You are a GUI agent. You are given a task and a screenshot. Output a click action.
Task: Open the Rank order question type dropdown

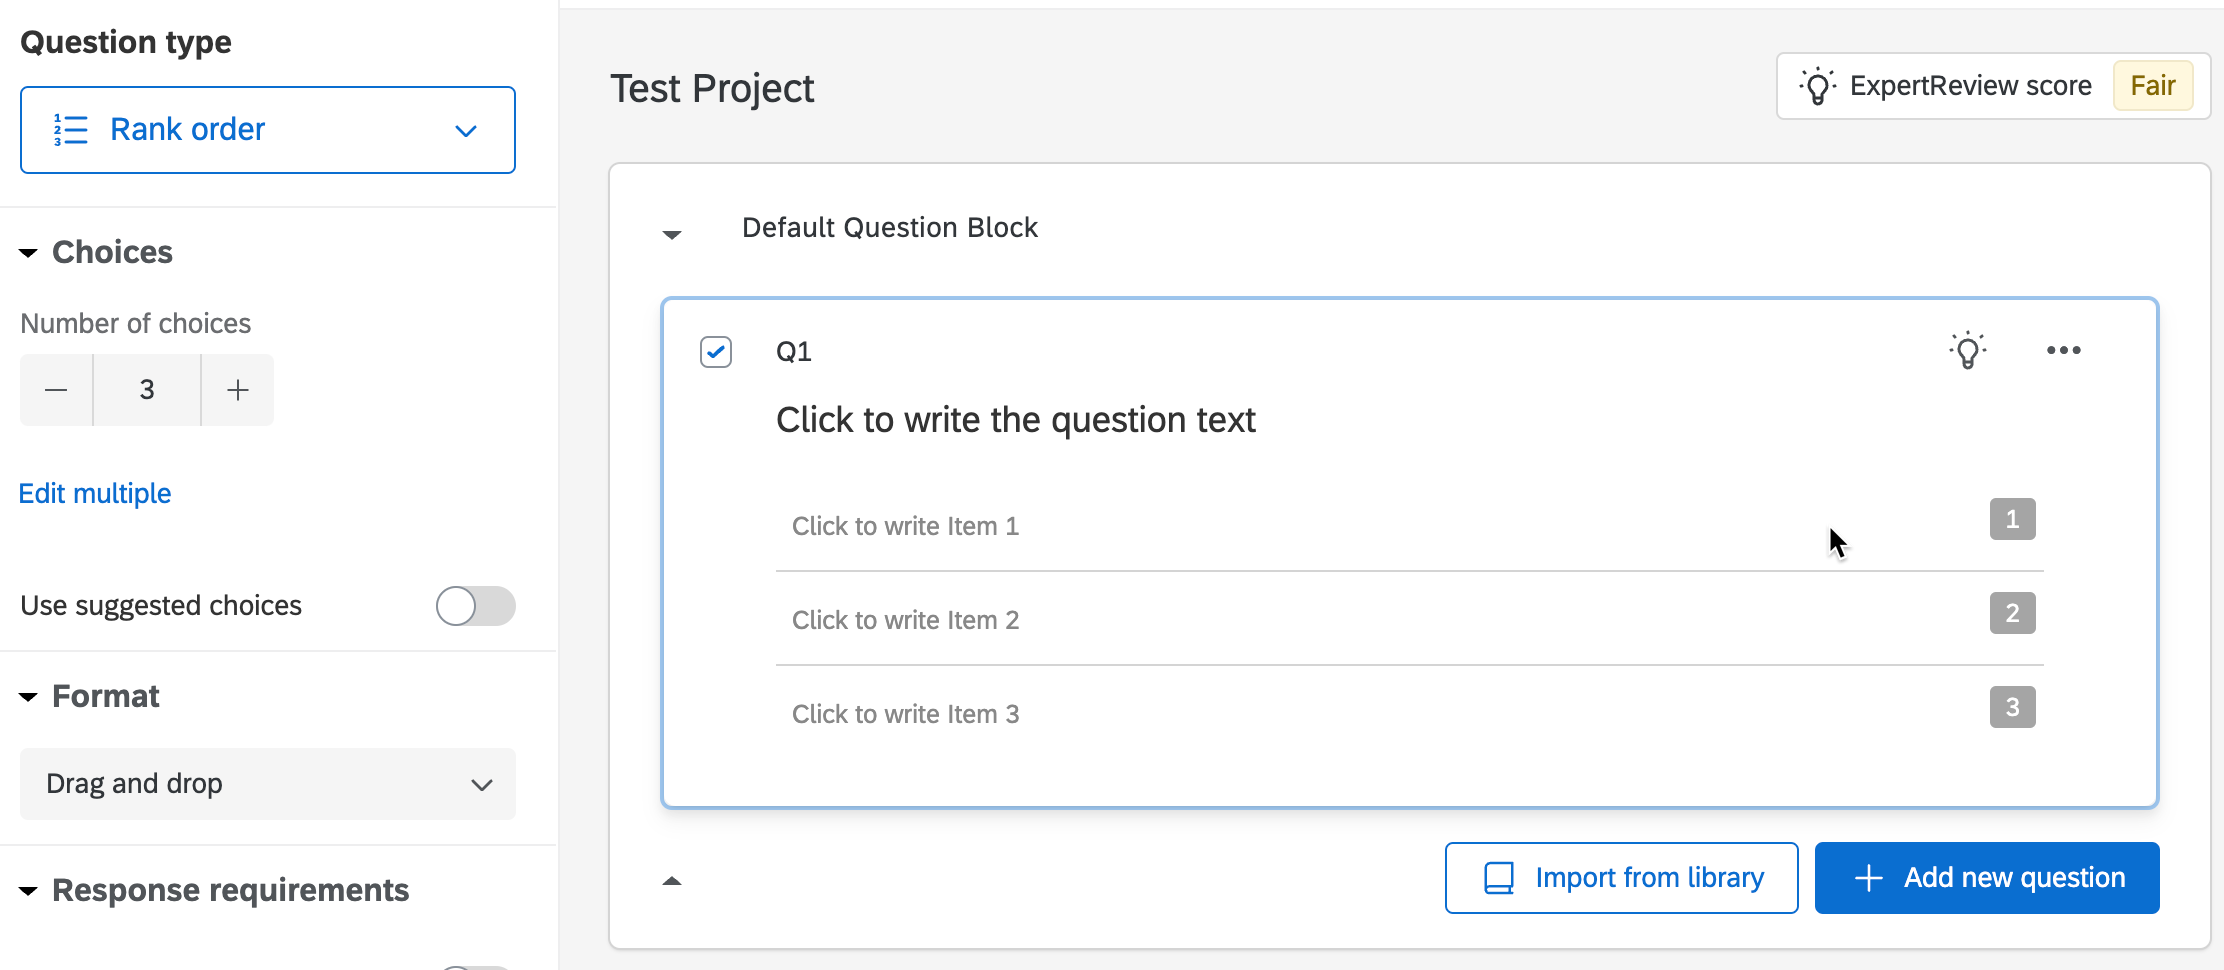268,130
